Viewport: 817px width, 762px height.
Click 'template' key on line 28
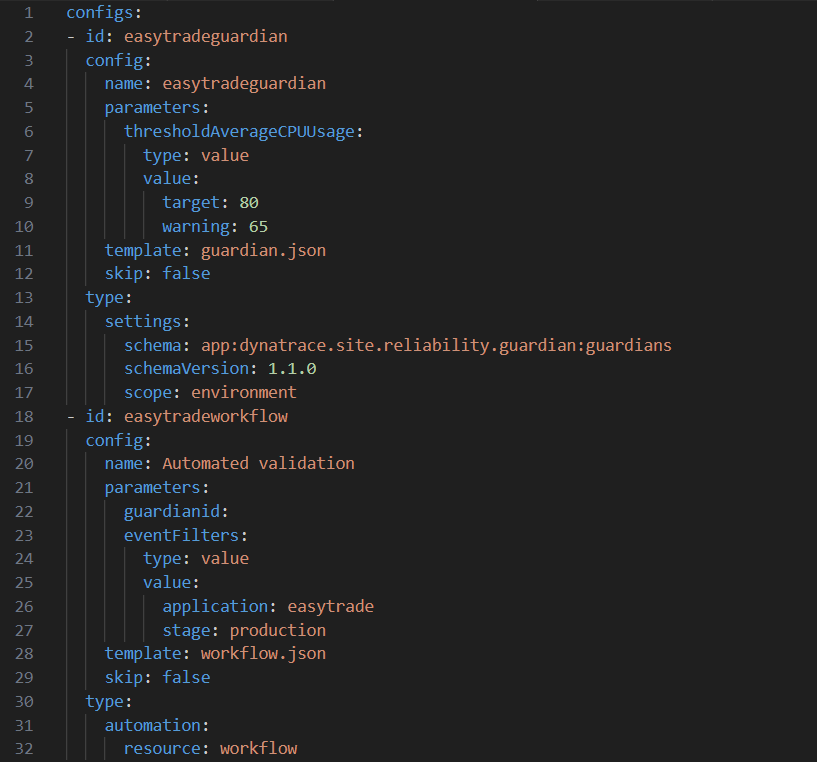point(143,654)
